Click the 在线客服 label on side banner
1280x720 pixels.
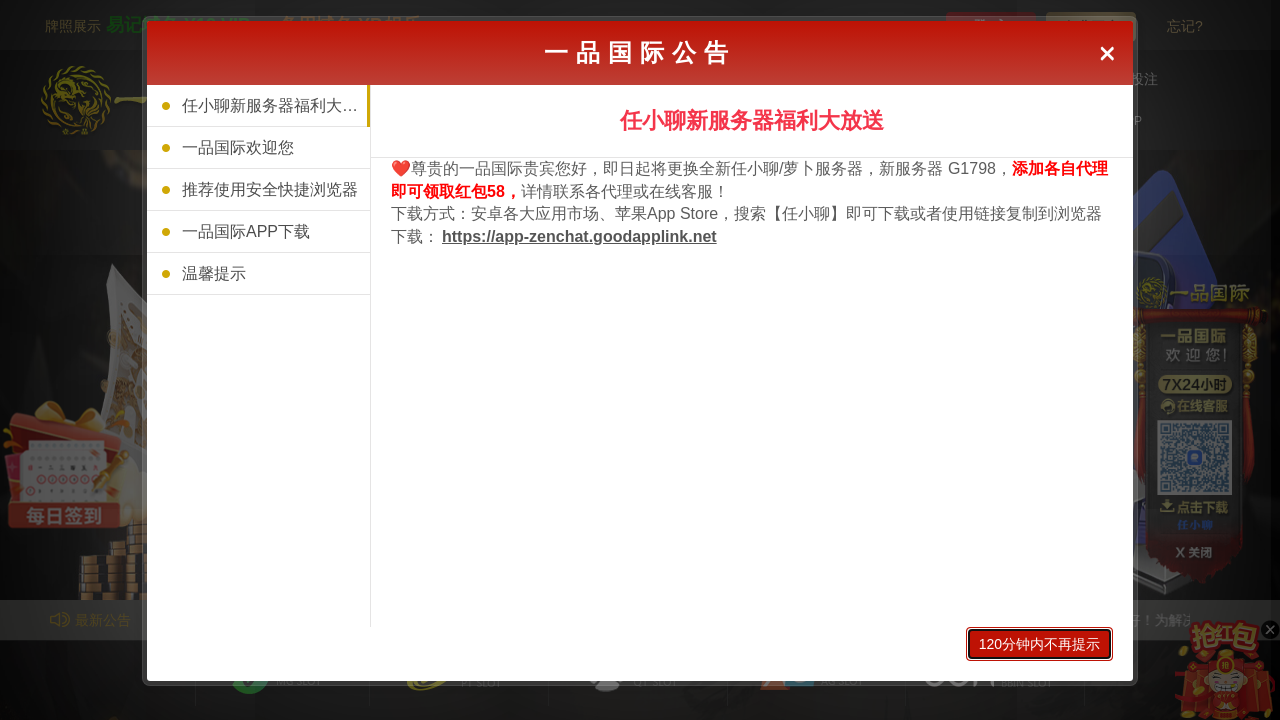(1194, 406)
